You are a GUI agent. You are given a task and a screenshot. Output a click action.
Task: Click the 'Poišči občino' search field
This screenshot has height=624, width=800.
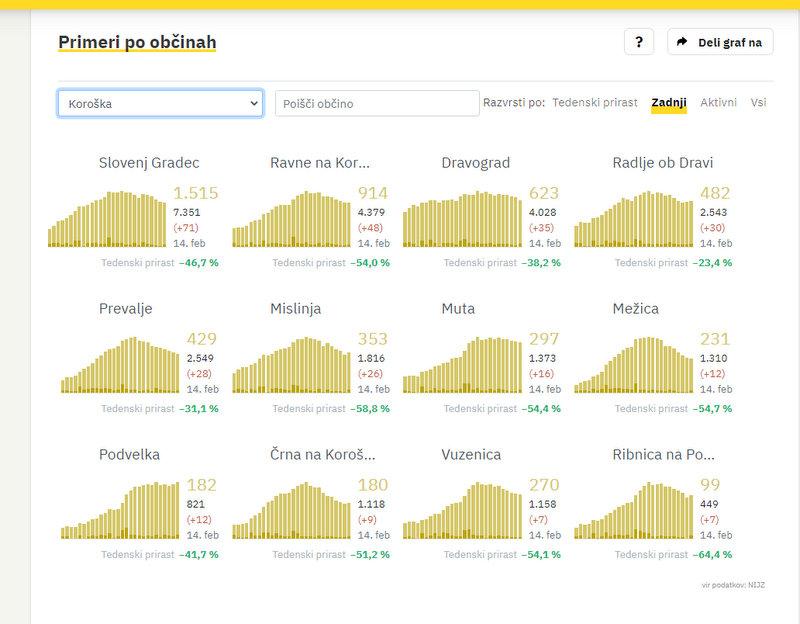click(x=377, y=103)
